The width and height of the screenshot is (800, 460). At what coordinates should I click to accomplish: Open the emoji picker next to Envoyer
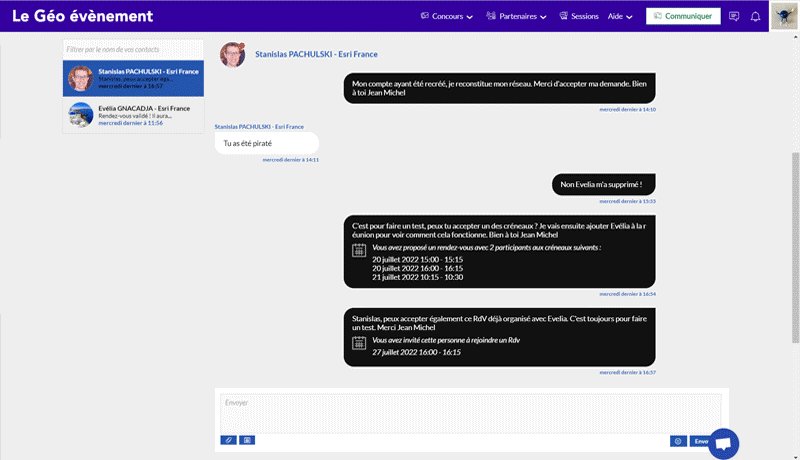point(678,441)
